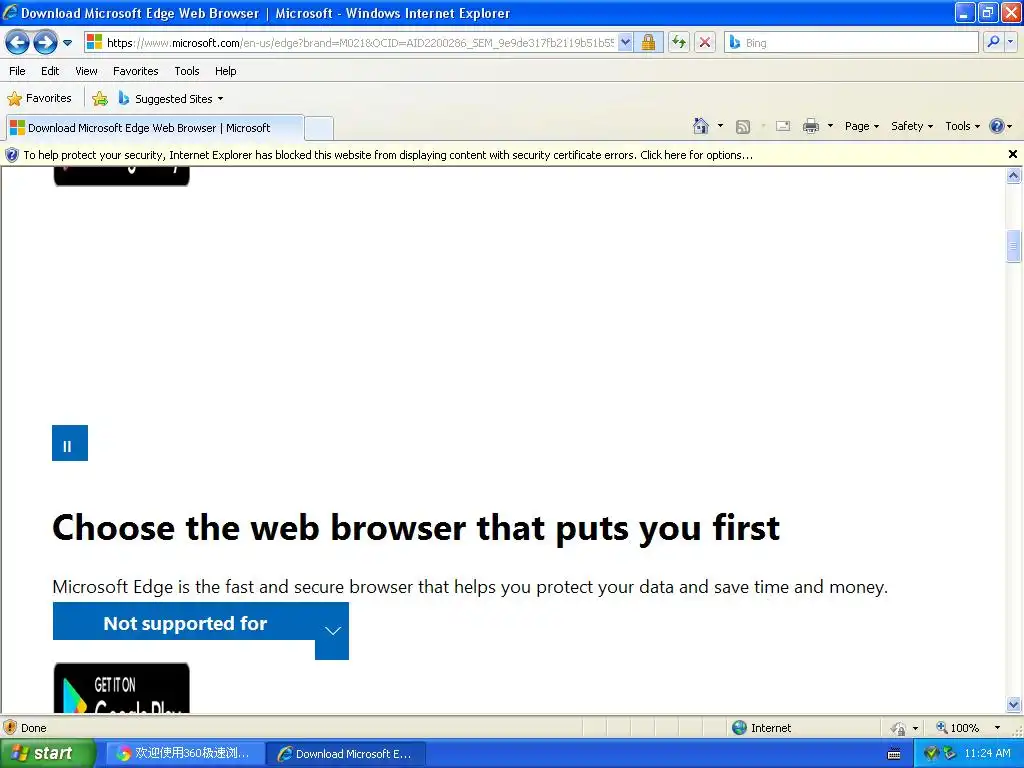Open the Favorites star button
Image resolution: width=1024 pixels, height=768 pixels.
click(39, 99)
